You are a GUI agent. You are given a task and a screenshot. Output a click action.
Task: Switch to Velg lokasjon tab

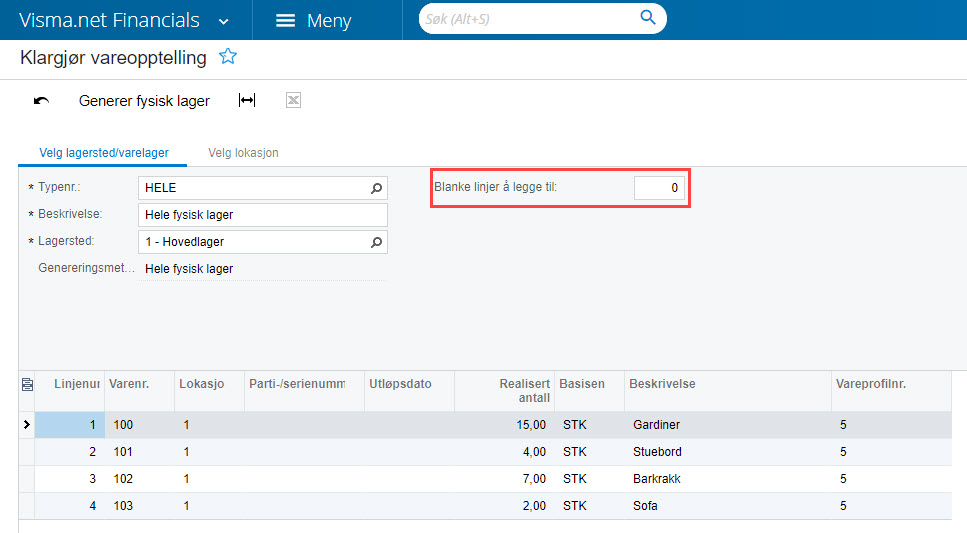click(x=243, y=153)
